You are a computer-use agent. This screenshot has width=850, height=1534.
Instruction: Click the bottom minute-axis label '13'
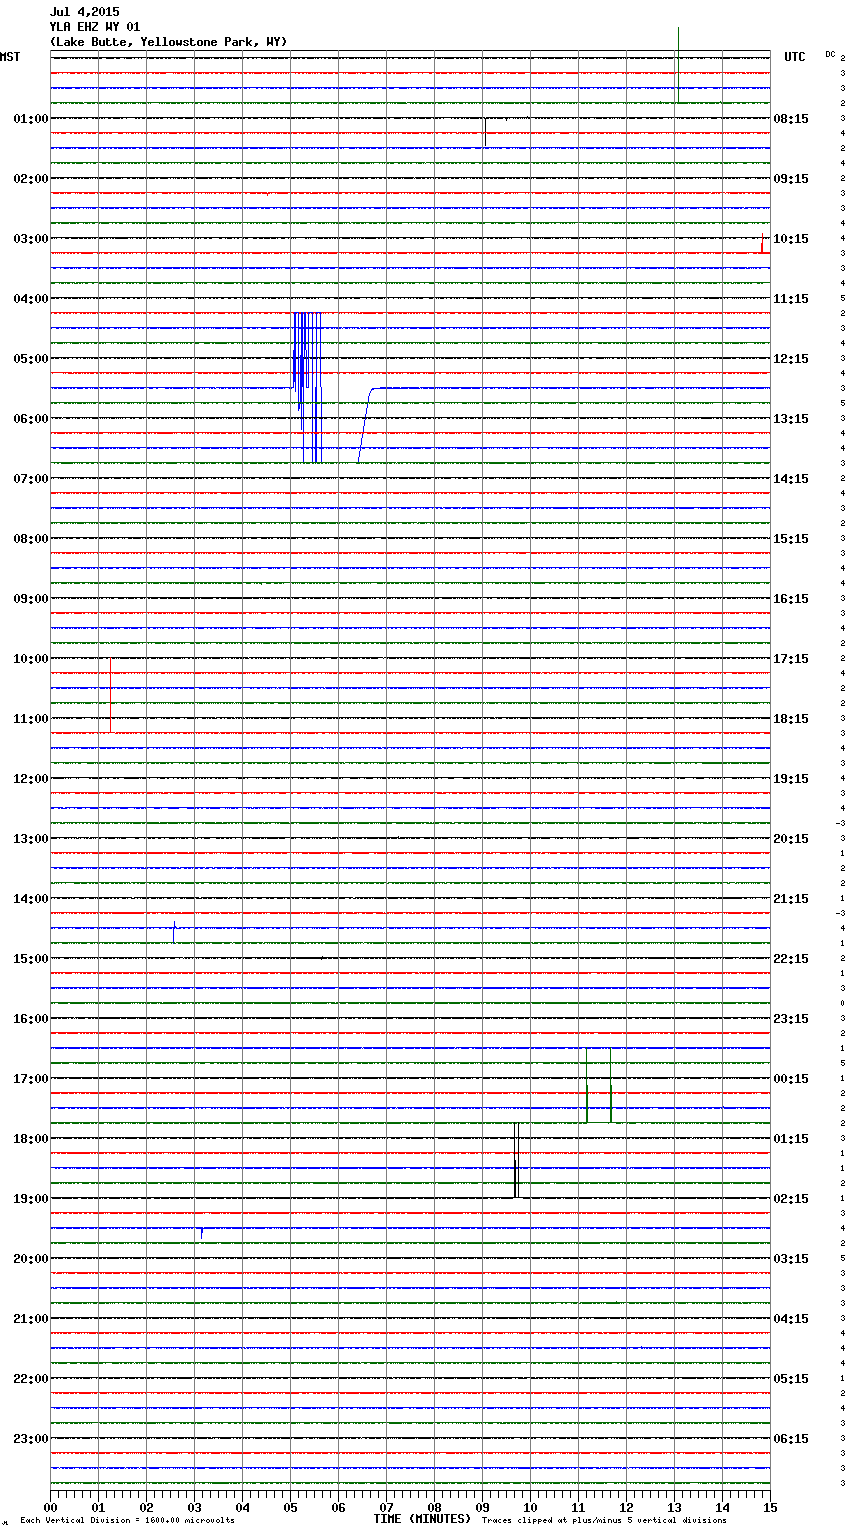(x=674, y=1507)
